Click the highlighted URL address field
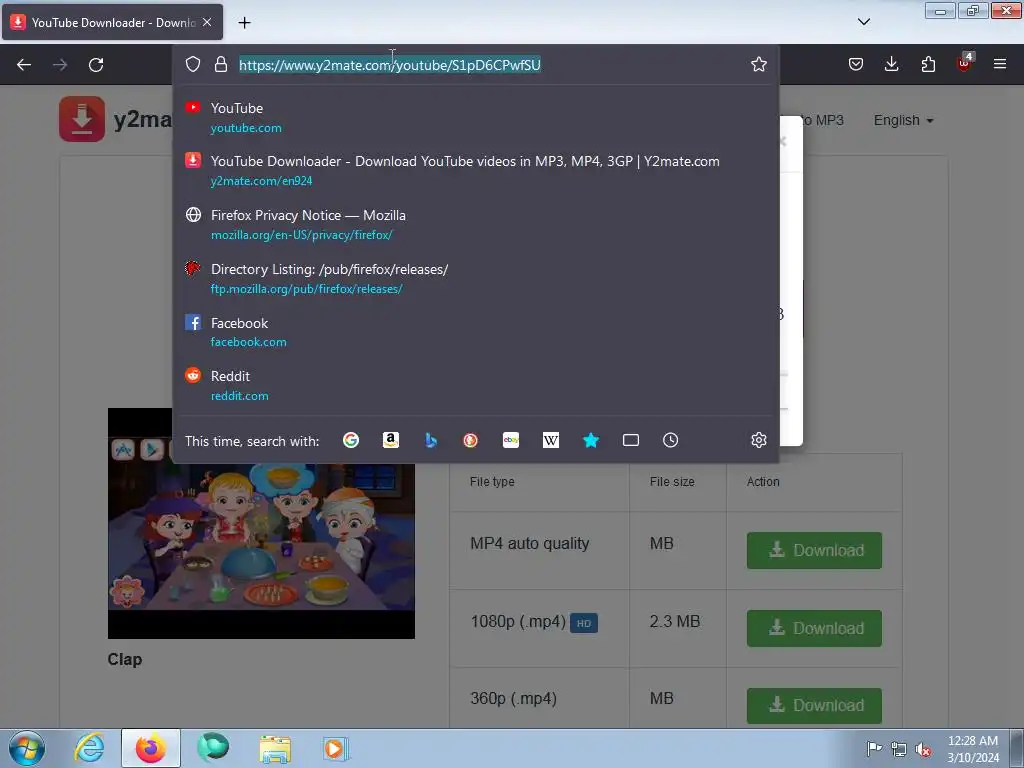The height and width of the screenshot is (768, 1024). click(x=390, y=65)
